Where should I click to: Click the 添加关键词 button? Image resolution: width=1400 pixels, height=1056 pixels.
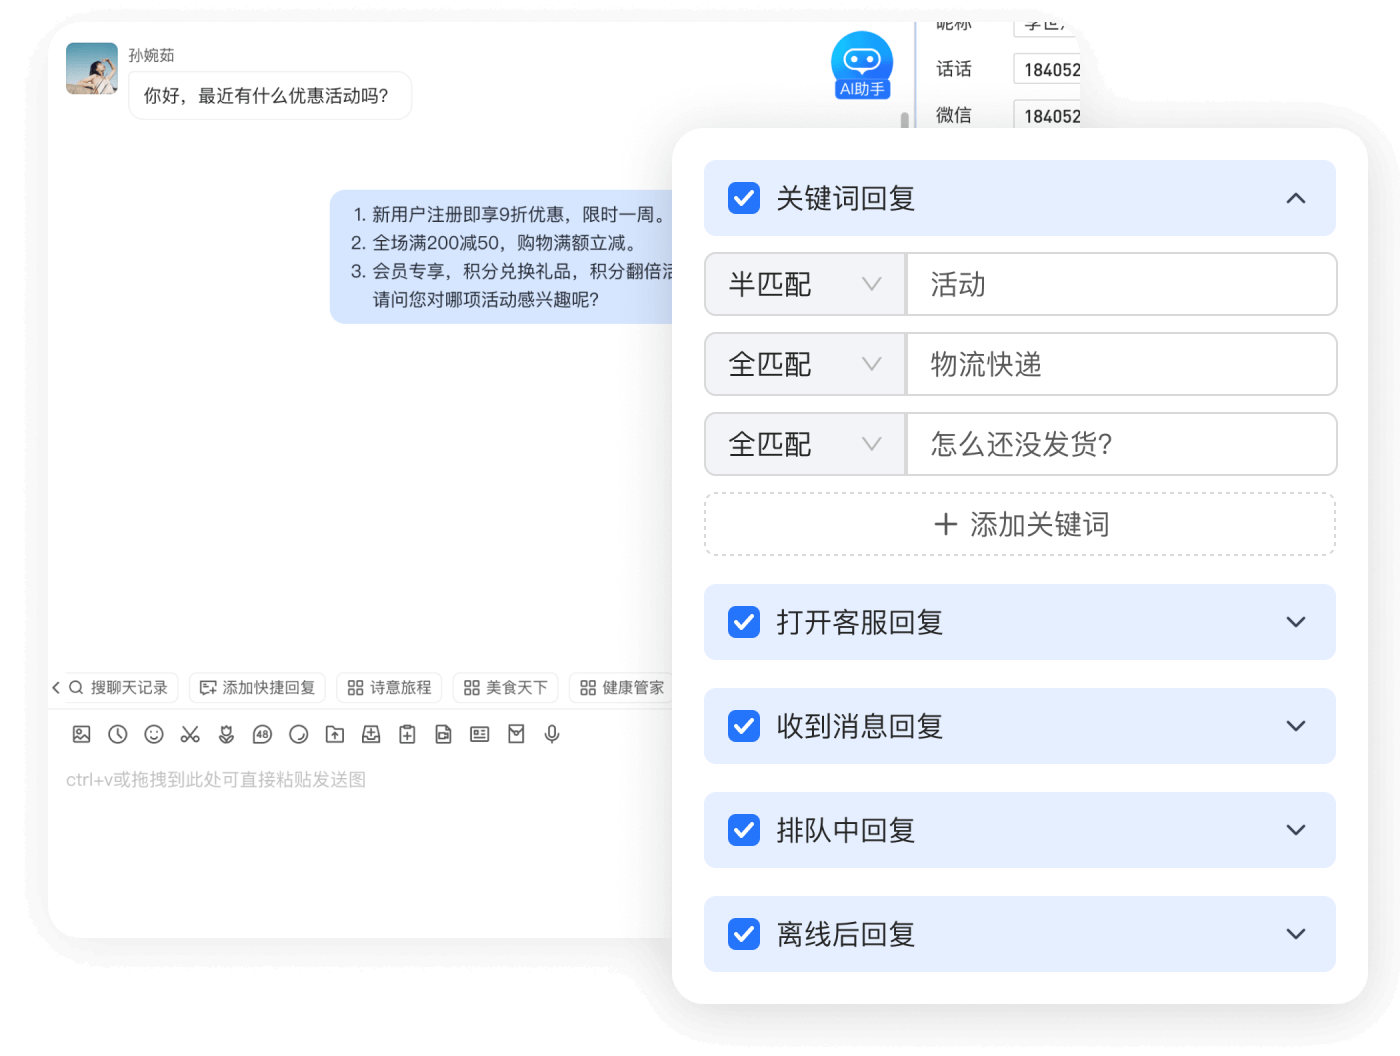click(x=1020, y=524)
